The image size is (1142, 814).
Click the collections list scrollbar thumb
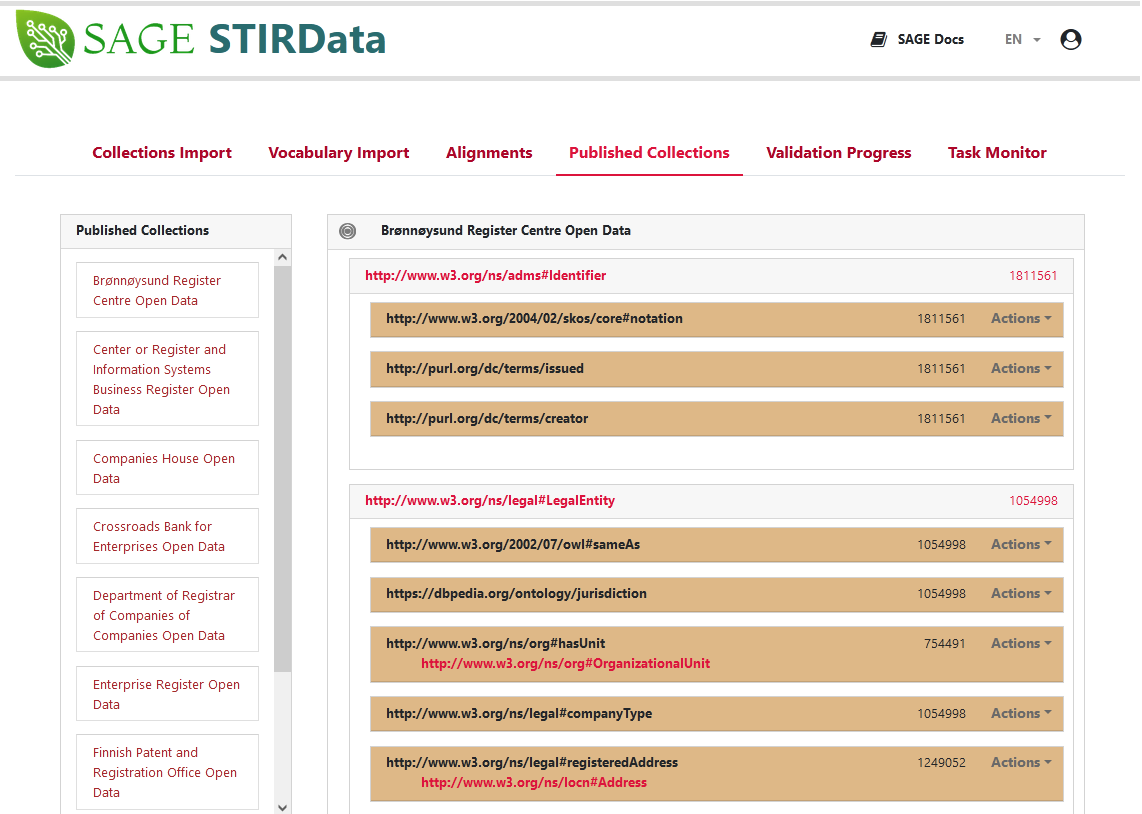tap(283, 469)
